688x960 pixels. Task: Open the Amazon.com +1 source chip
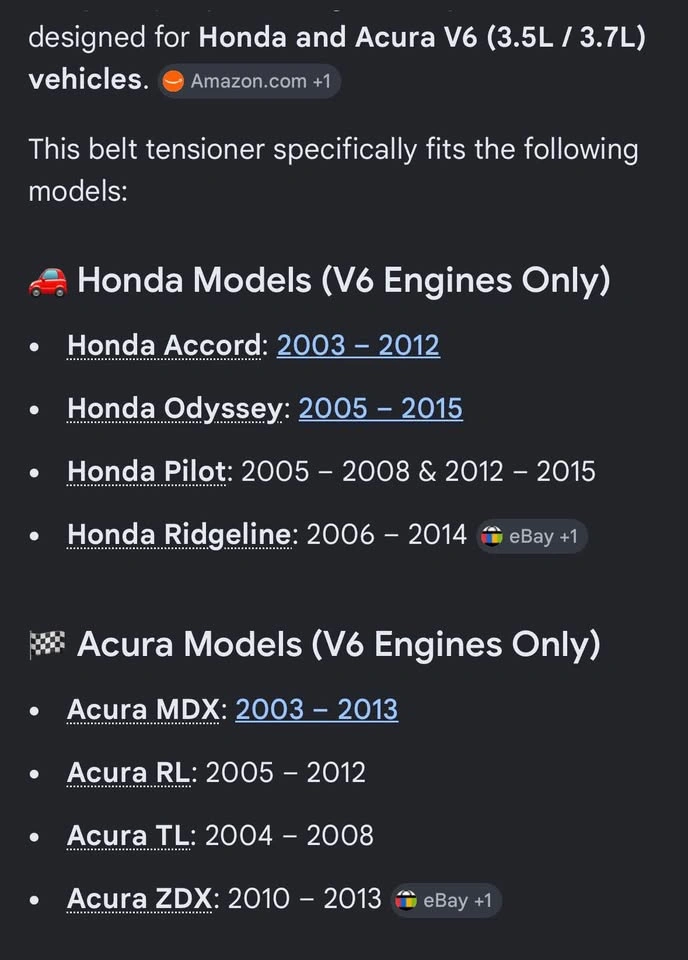pos(249,81)
